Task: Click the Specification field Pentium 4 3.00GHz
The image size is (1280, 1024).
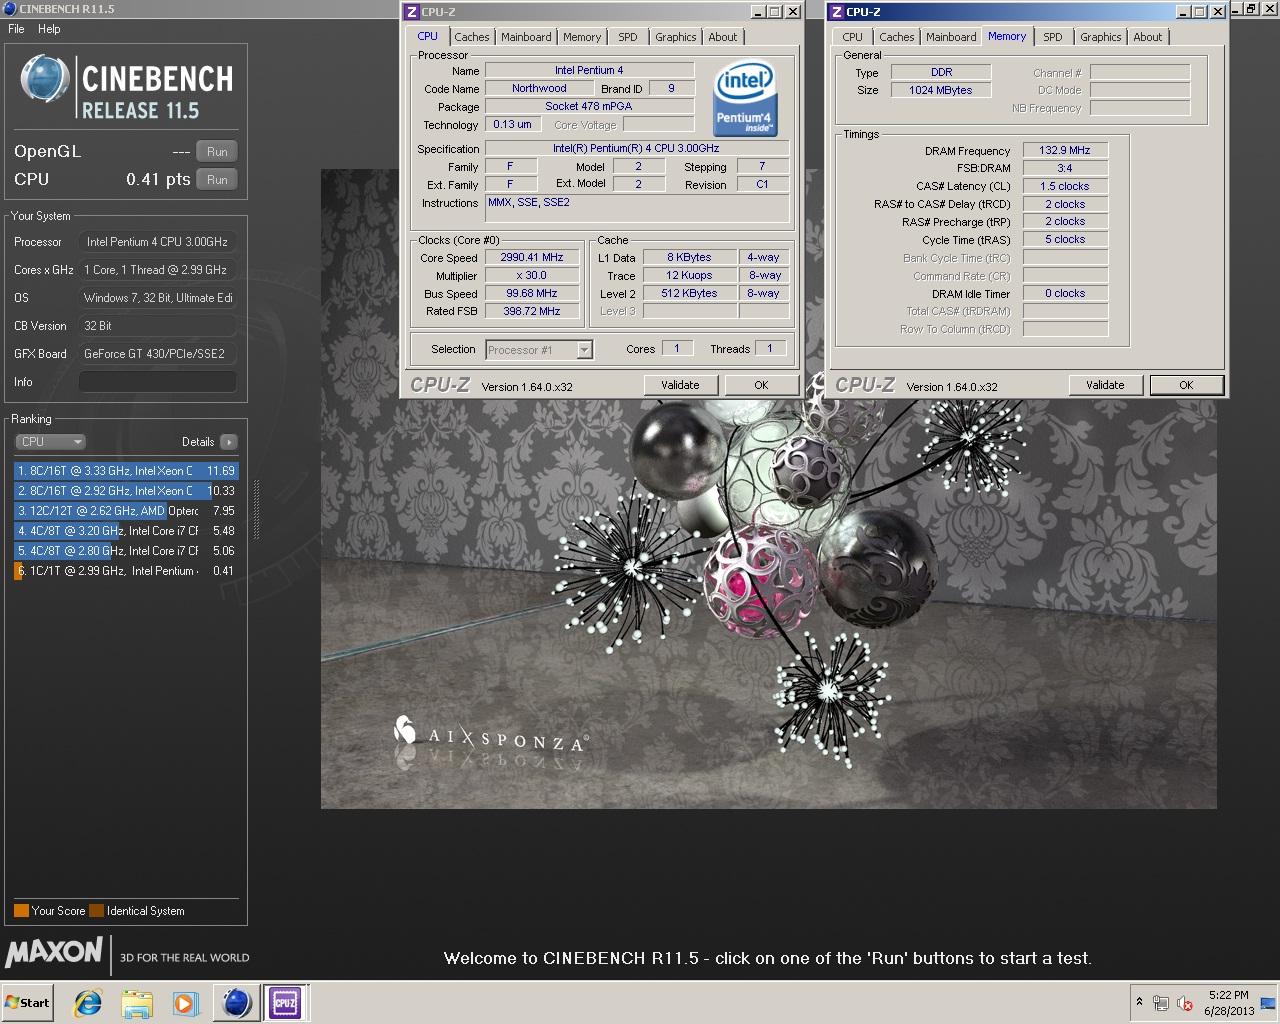Action: [636, 149]
